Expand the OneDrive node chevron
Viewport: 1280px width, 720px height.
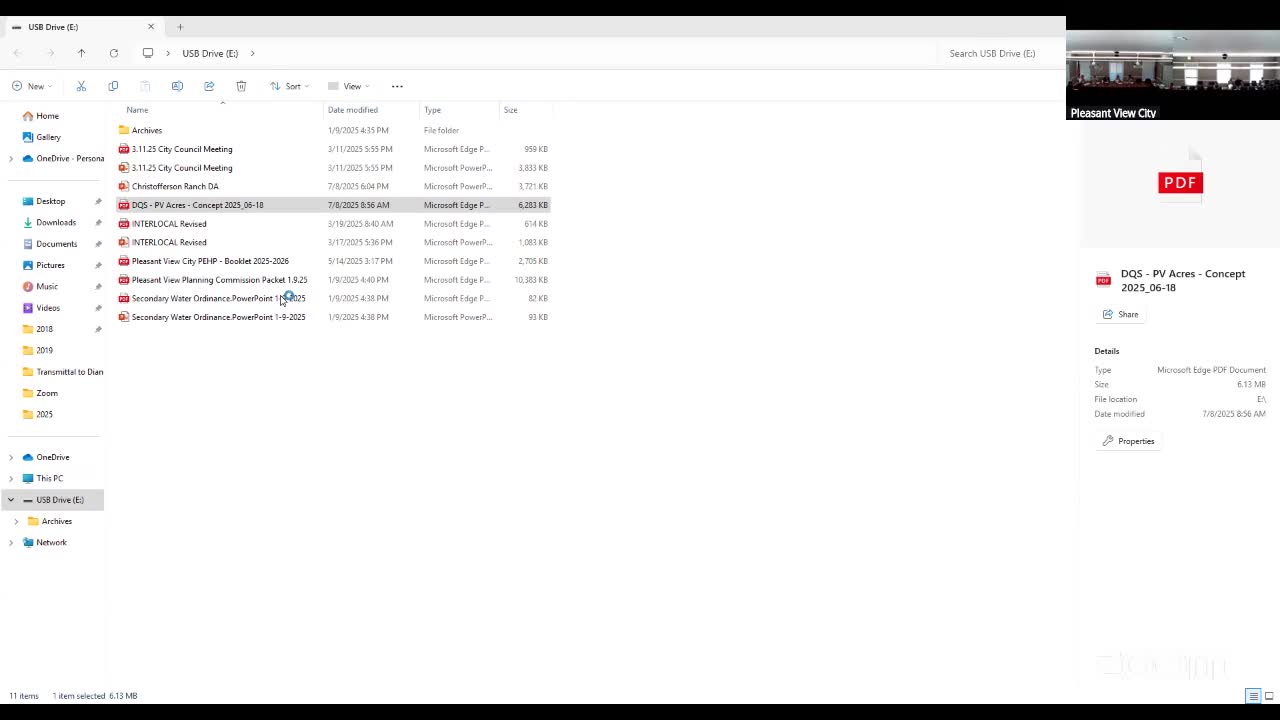[x=11, y=457]
